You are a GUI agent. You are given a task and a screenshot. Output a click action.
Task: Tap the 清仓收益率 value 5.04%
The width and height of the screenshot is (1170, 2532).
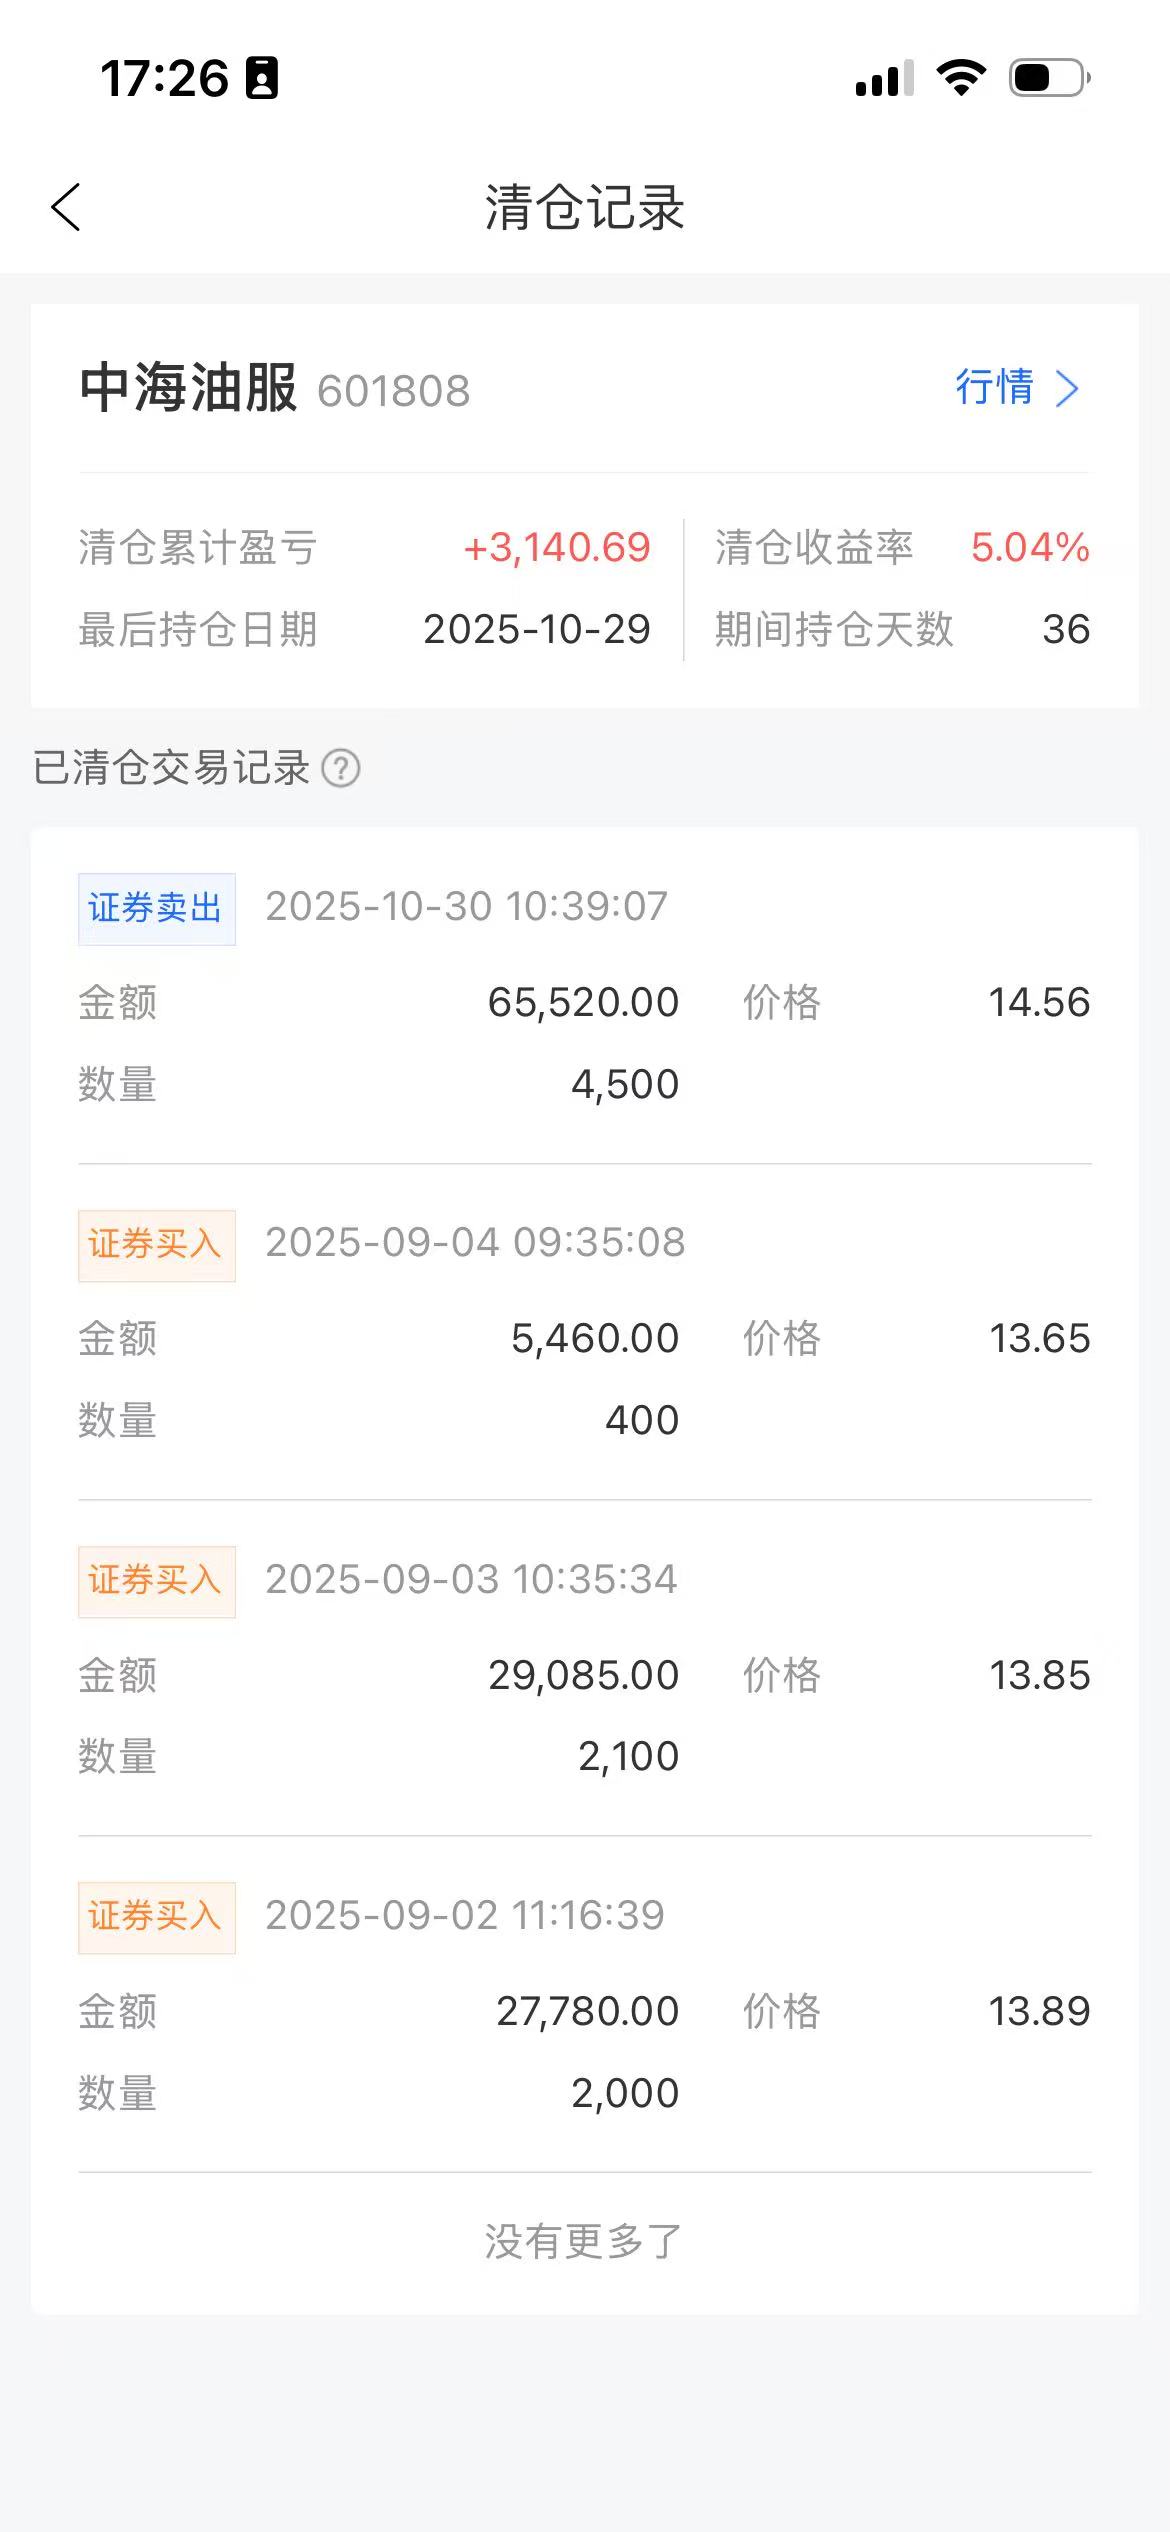tap(1029, 548)
